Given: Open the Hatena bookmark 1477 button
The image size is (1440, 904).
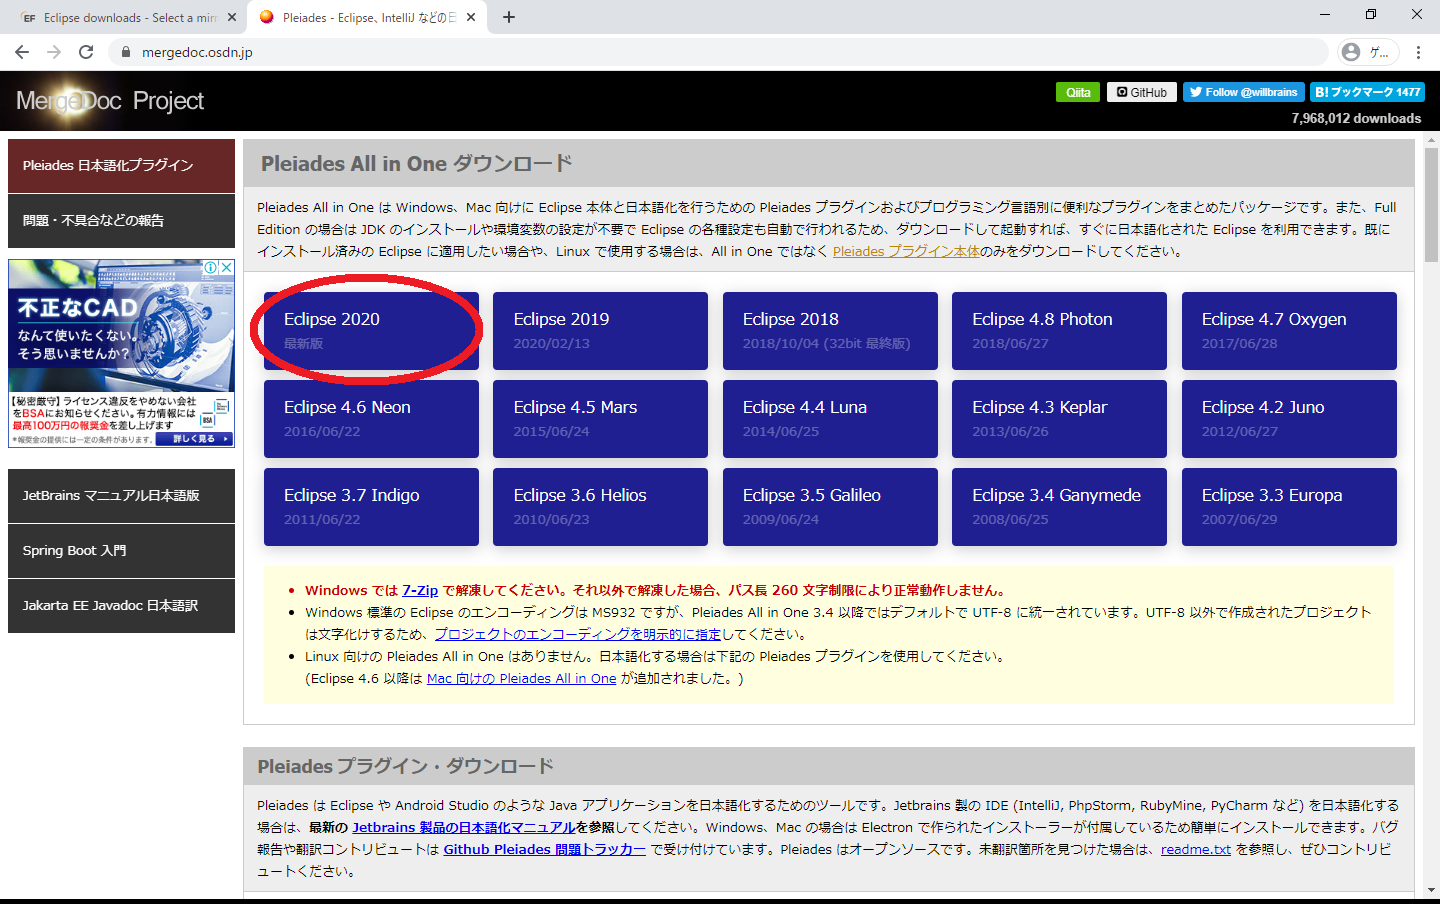Looking at the screenshot, I should (1367, 92).
